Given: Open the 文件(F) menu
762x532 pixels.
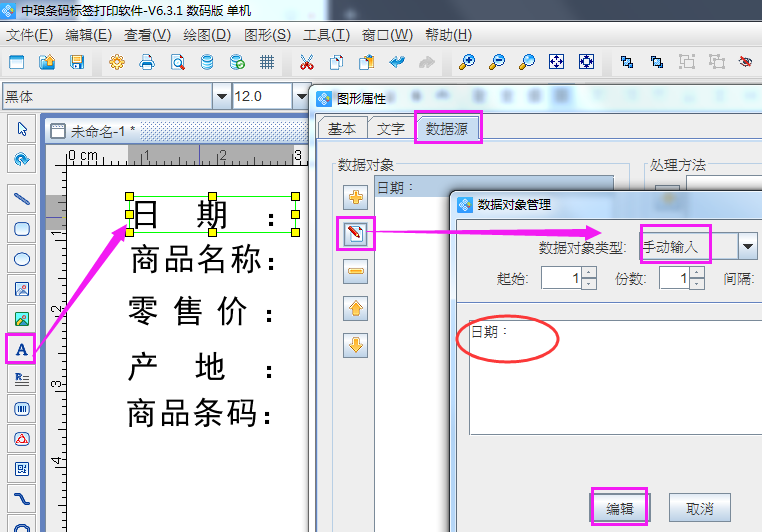Looking at the screenshot, I should pyautogui.click(x=29, y=35).
